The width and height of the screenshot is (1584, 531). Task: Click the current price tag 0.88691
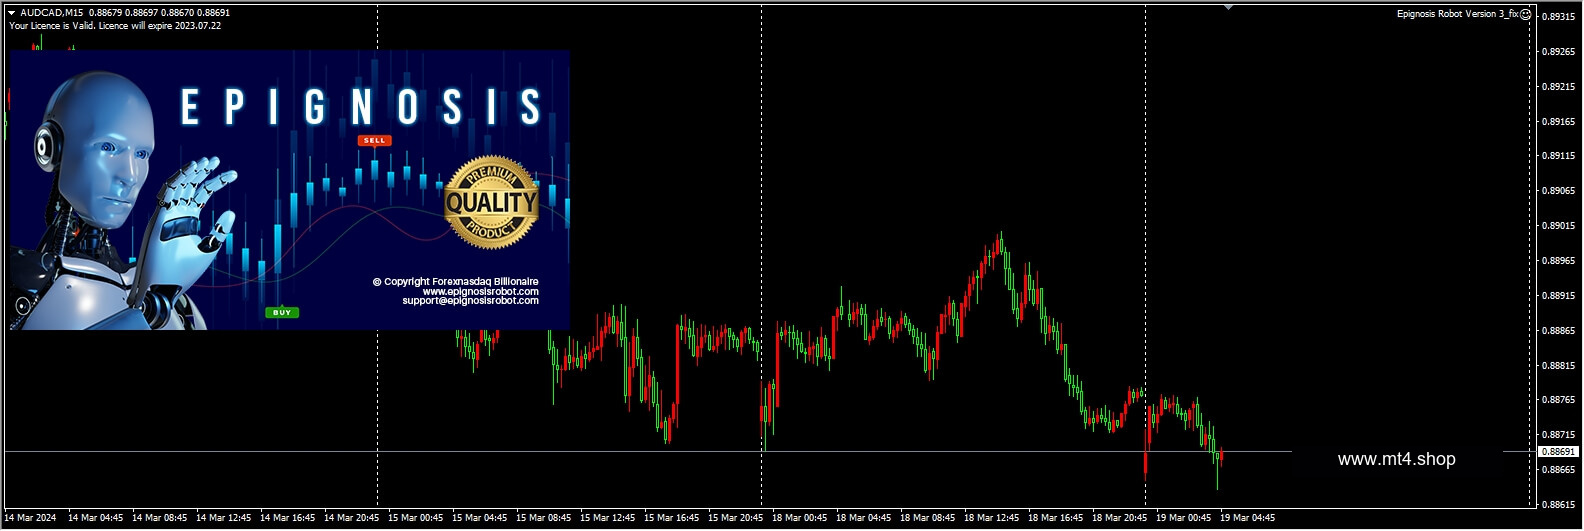click(1557, 452)
